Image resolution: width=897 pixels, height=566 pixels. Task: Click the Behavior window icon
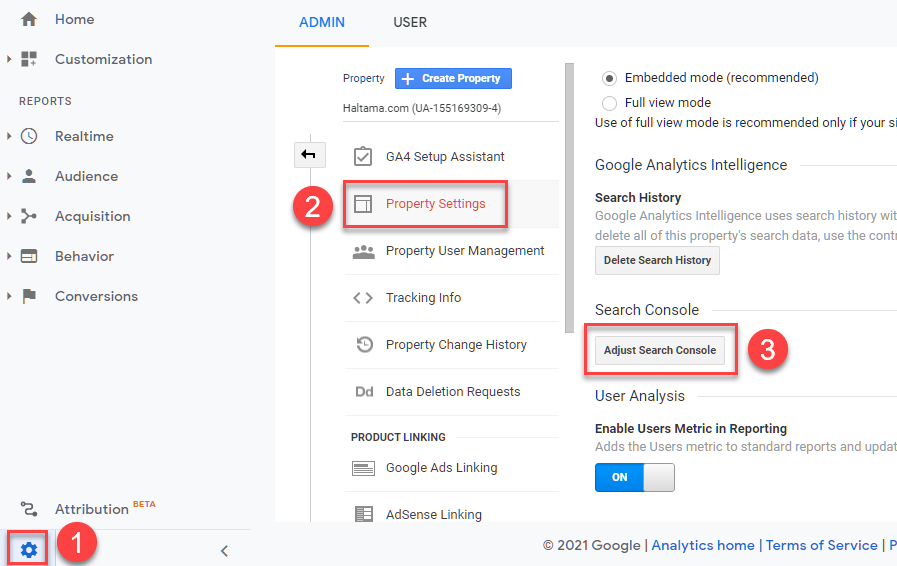point(29,256)
